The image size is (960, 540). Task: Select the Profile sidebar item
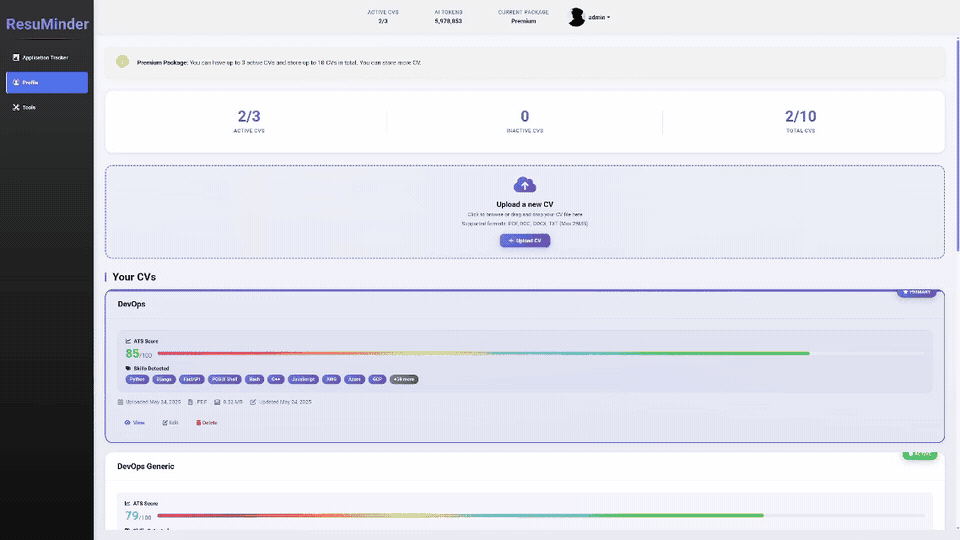pyautogui.click(x=47, y=83)
